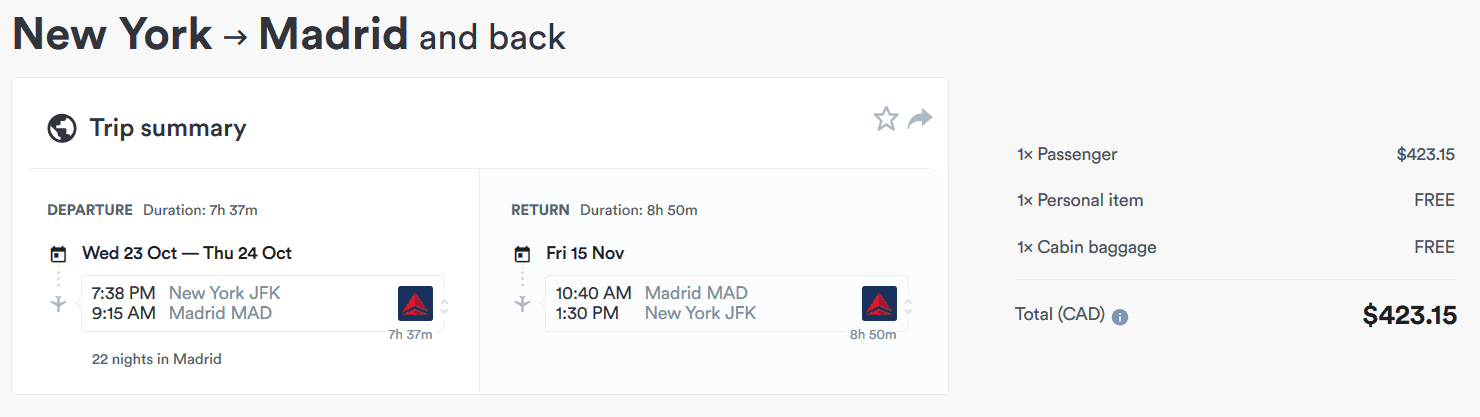Open the New York JFK to Madrid flight card

point(263,303)
